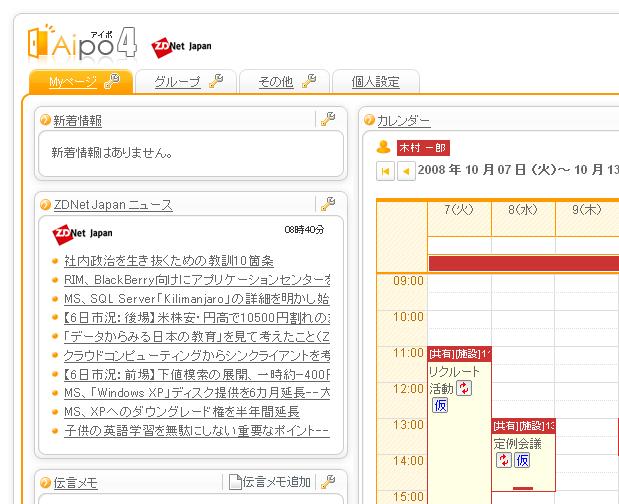The width and height of the screenshot is (619, 504).
Task: Click the red resize handle under 定例会議
Action: point(523,489)
